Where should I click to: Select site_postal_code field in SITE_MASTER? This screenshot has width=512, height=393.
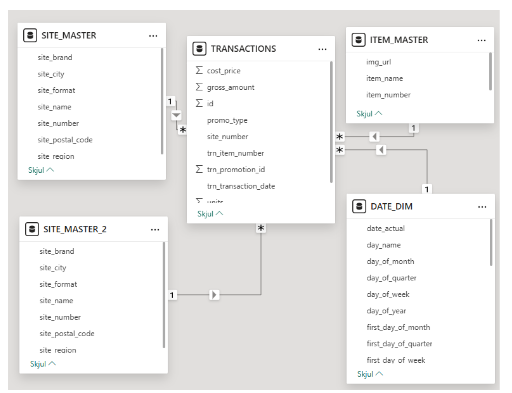[65, 140]
